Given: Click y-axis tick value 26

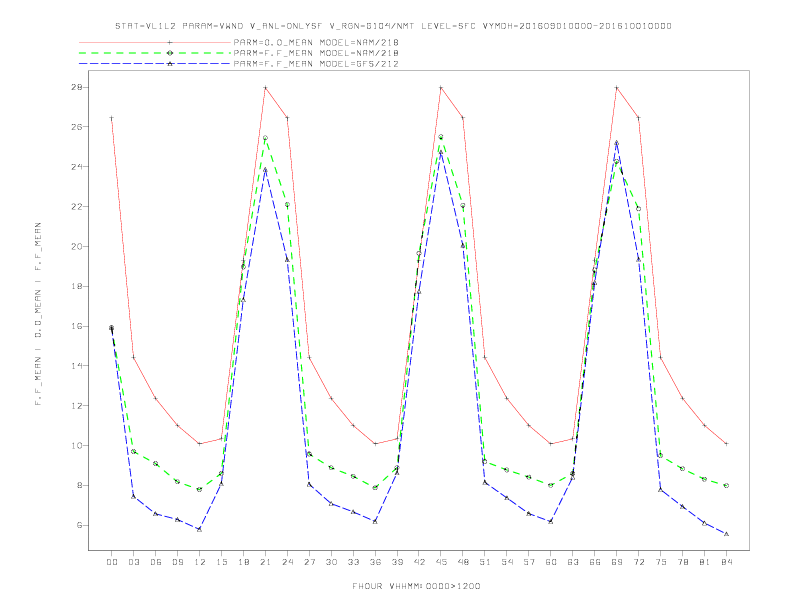Looking at the screenshot, I should (77, 127).
